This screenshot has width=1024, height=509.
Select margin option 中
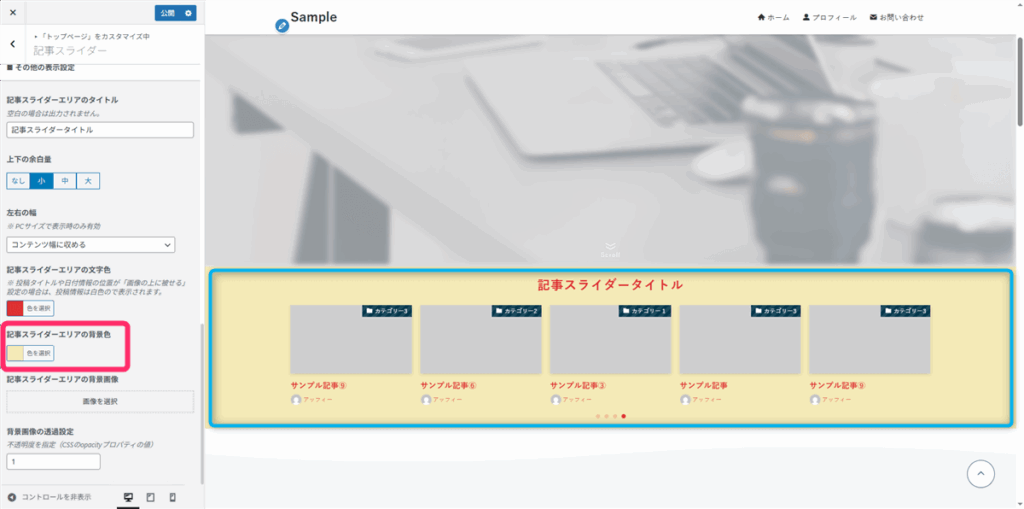[65, 181]
